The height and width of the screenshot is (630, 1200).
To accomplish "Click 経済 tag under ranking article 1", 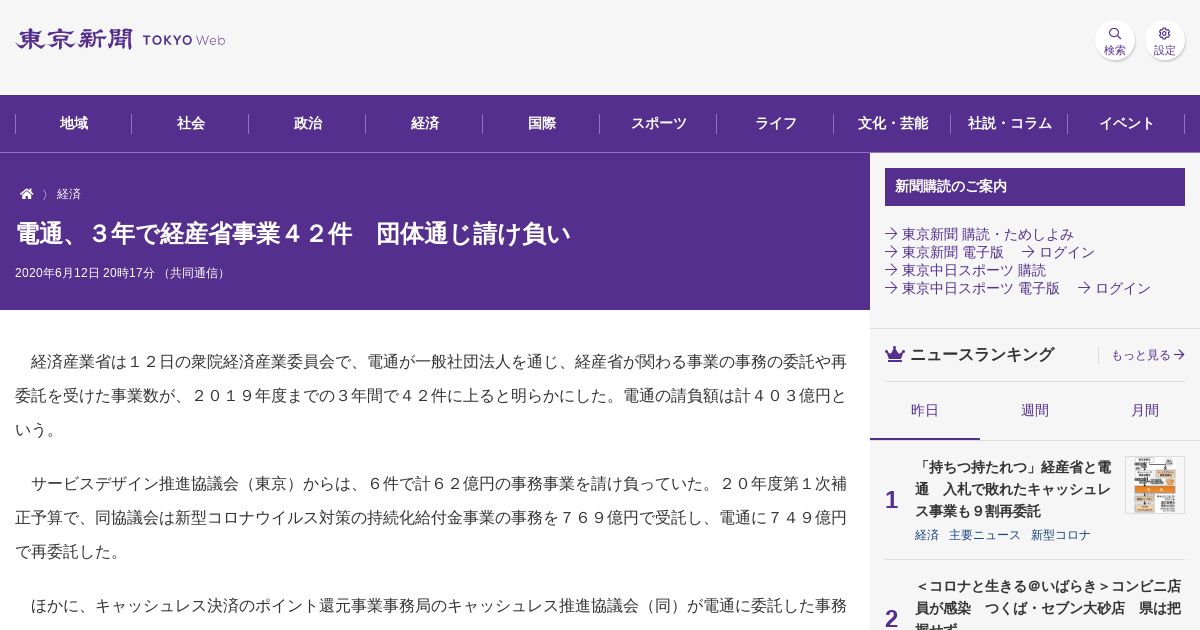I will pyautogui.click(x=927, y=535).
